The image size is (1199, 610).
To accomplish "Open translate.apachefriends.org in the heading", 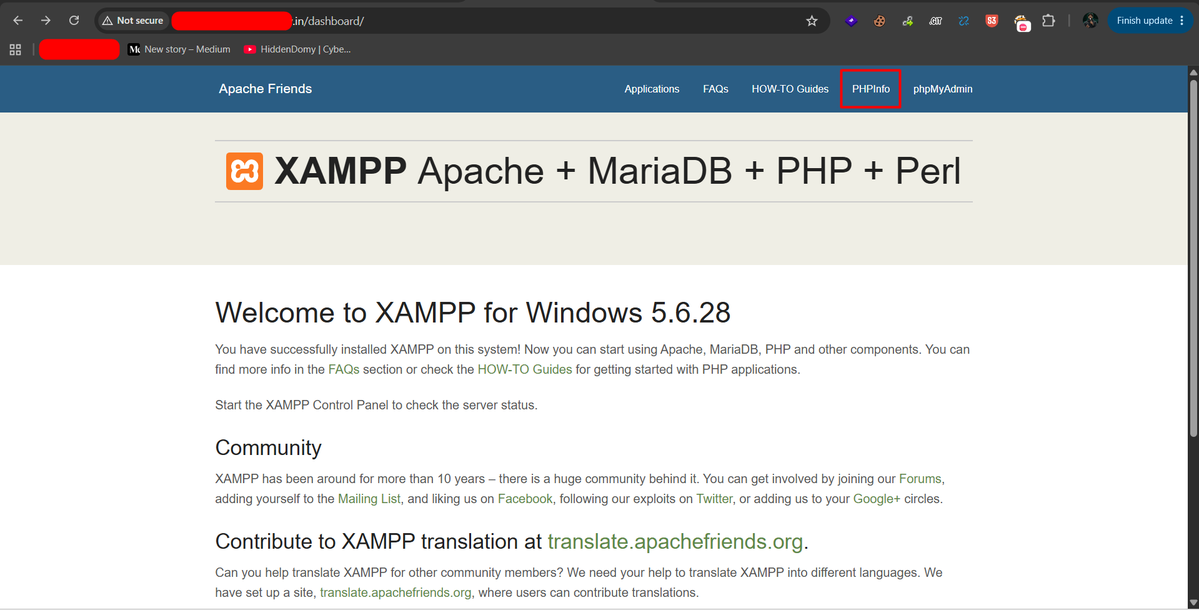I will click(675, 542).
